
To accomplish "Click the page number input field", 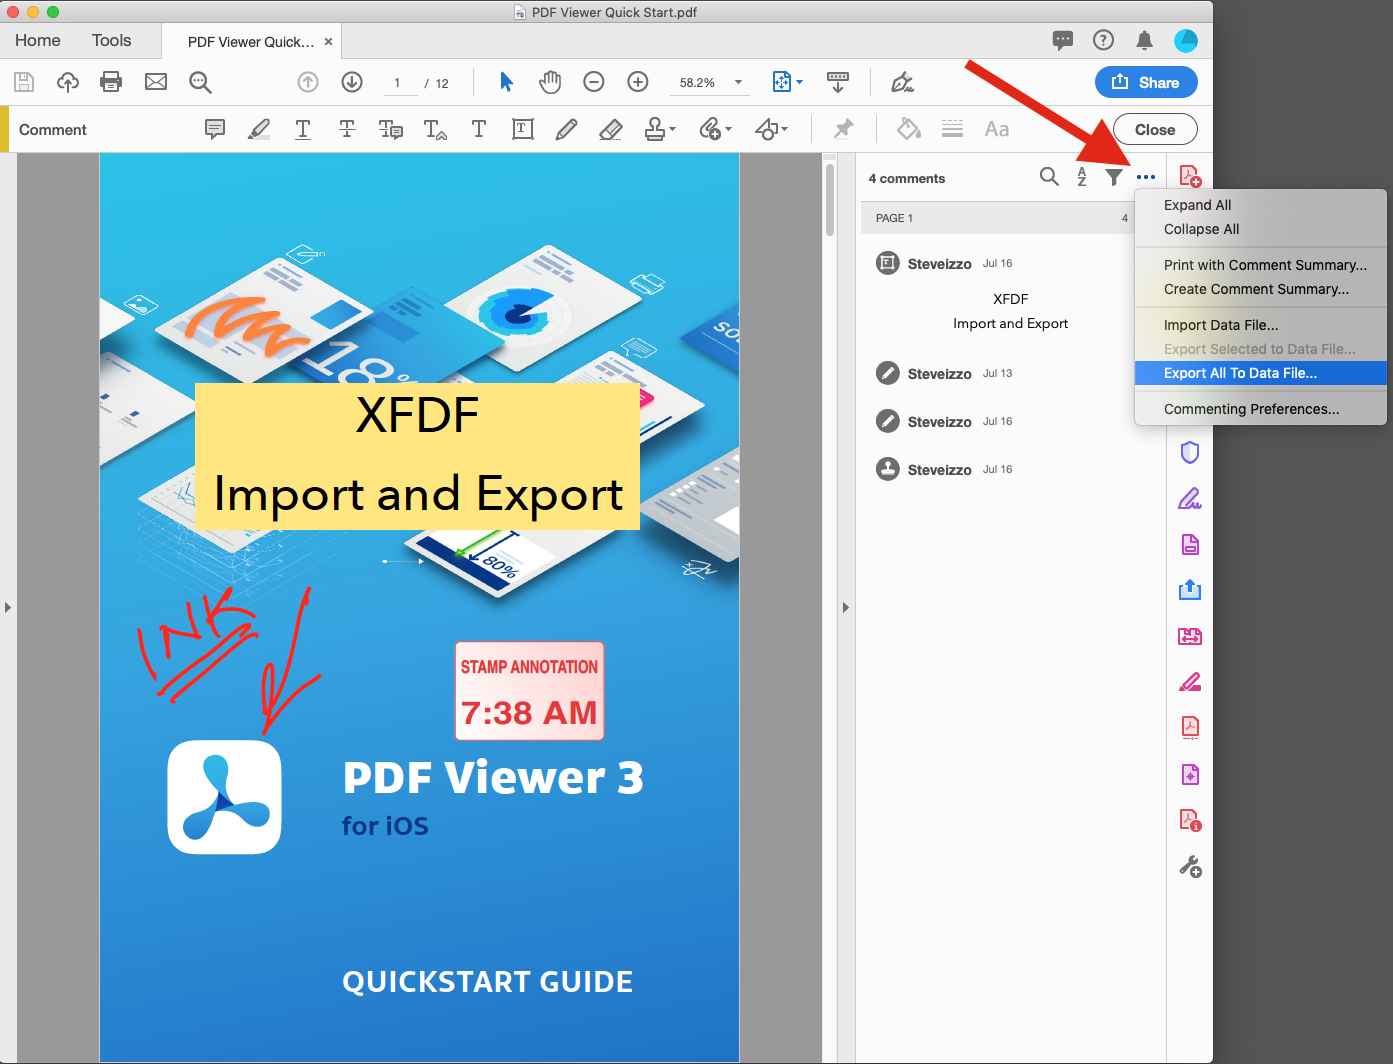I will [399, 83].
